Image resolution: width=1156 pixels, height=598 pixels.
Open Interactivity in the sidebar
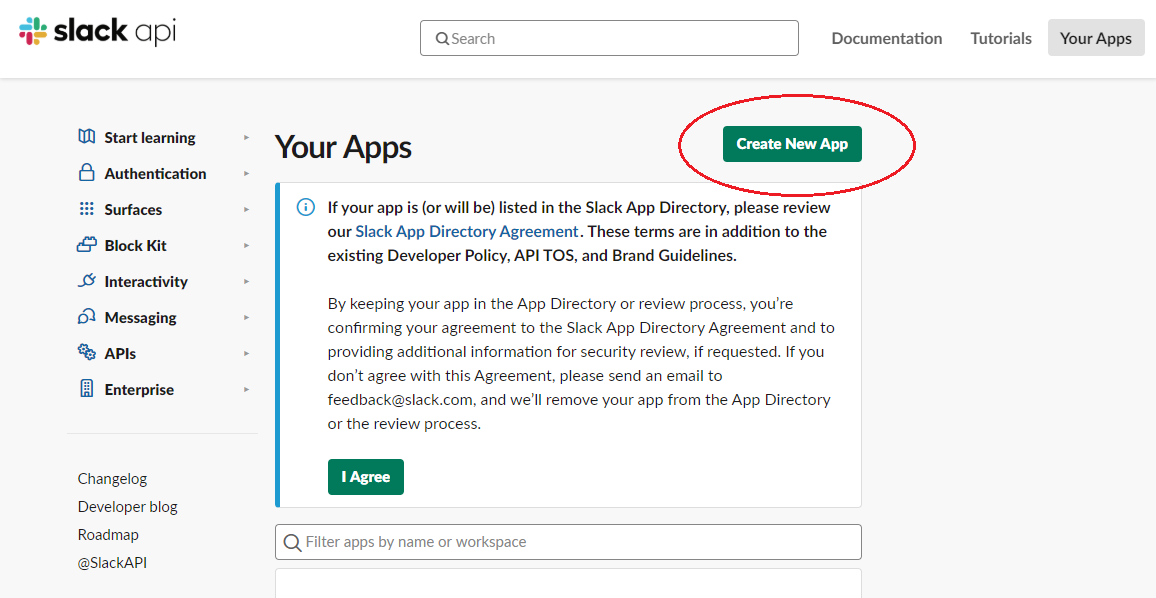pyautogui.click(x=146, y=282)
